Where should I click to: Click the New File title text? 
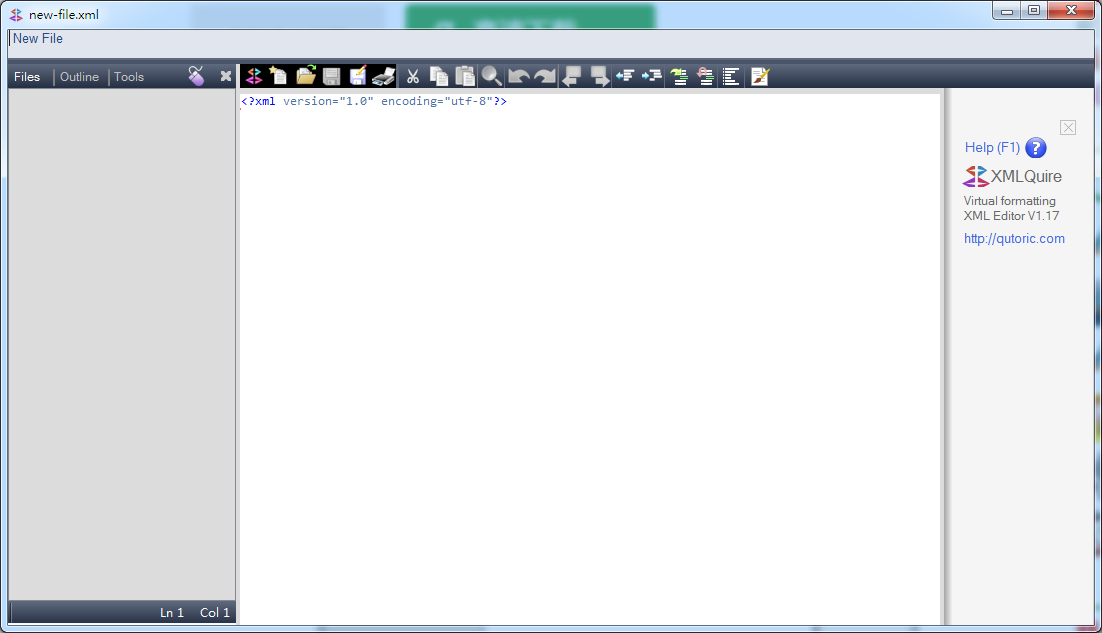tap(38, 39)
